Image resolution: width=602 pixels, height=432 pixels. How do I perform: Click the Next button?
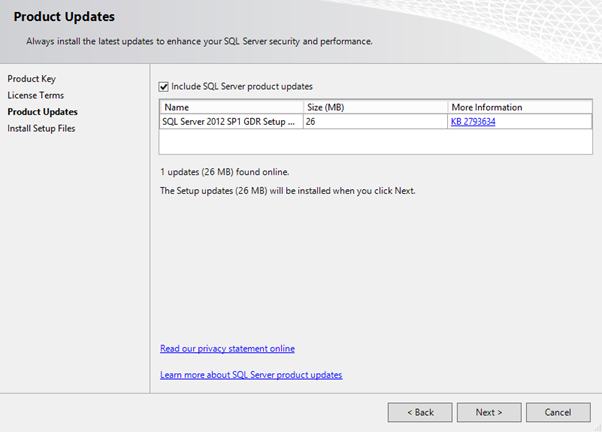(x=488, y=411)
